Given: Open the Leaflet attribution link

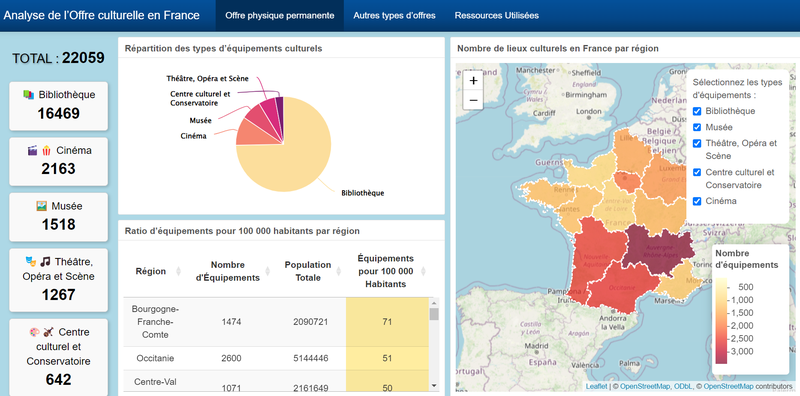Looking at the screenshot, I should pos(596,386).
